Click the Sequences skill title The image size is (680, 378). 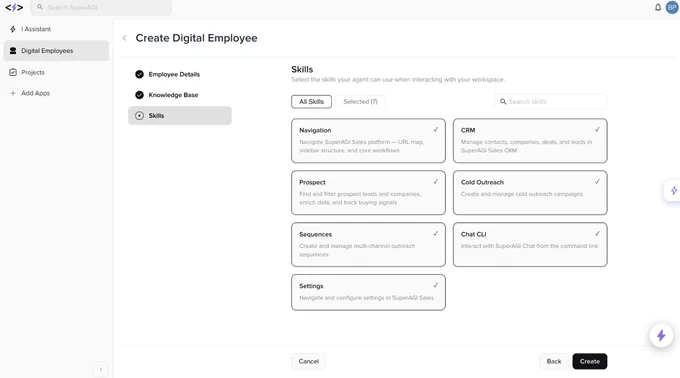315,234
